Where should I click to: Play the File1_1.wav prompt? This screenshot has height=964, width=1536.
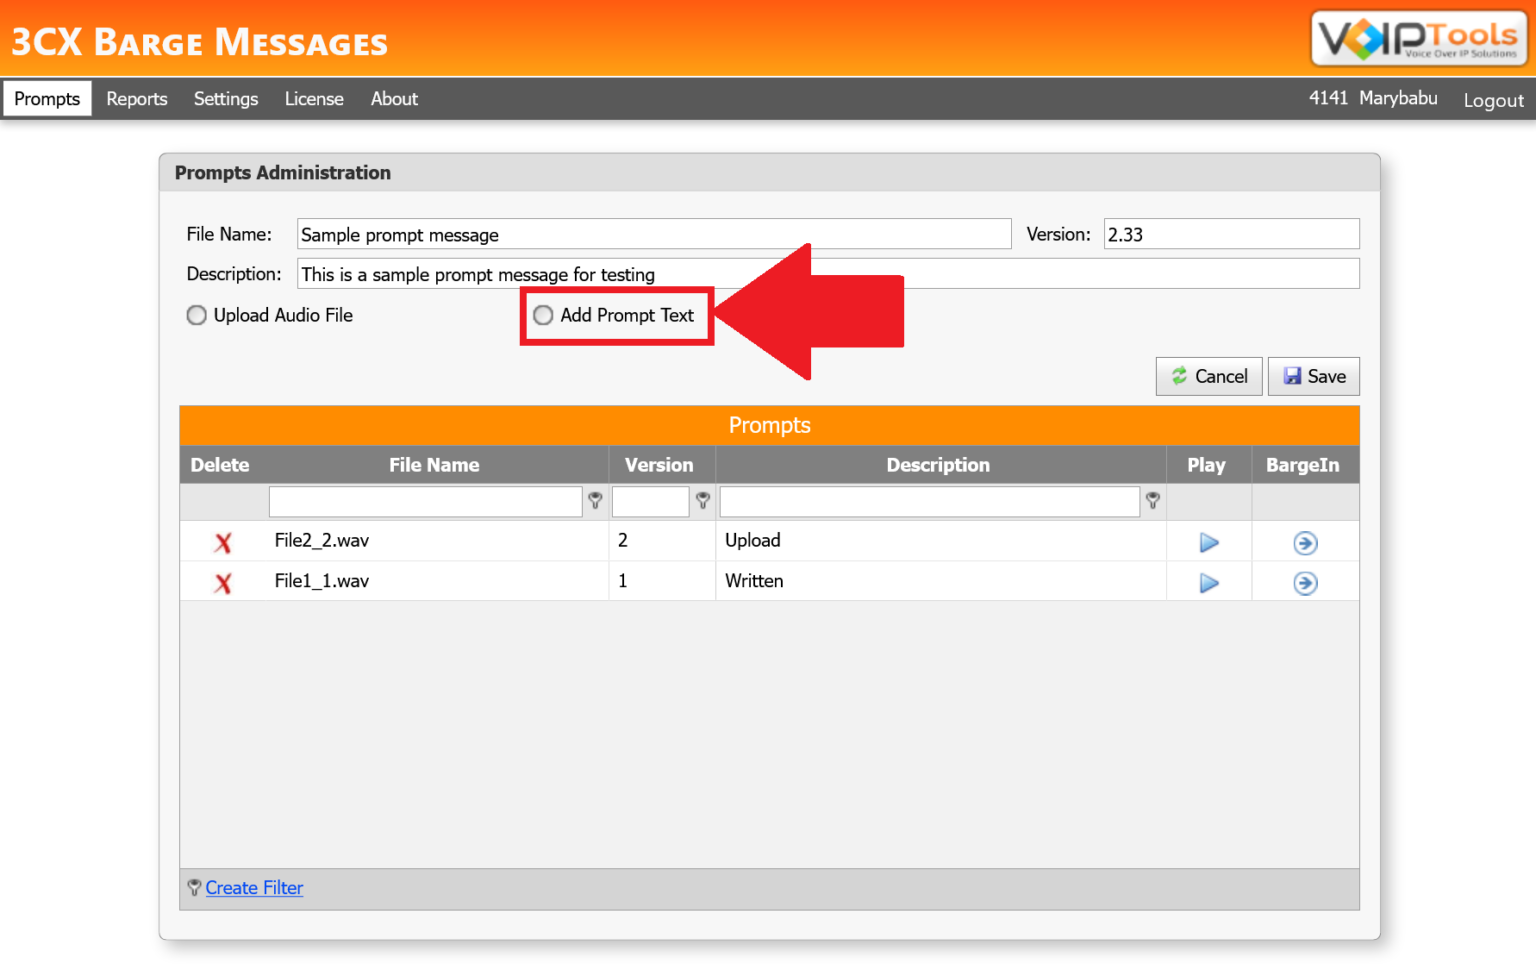tap(1208, 582)
